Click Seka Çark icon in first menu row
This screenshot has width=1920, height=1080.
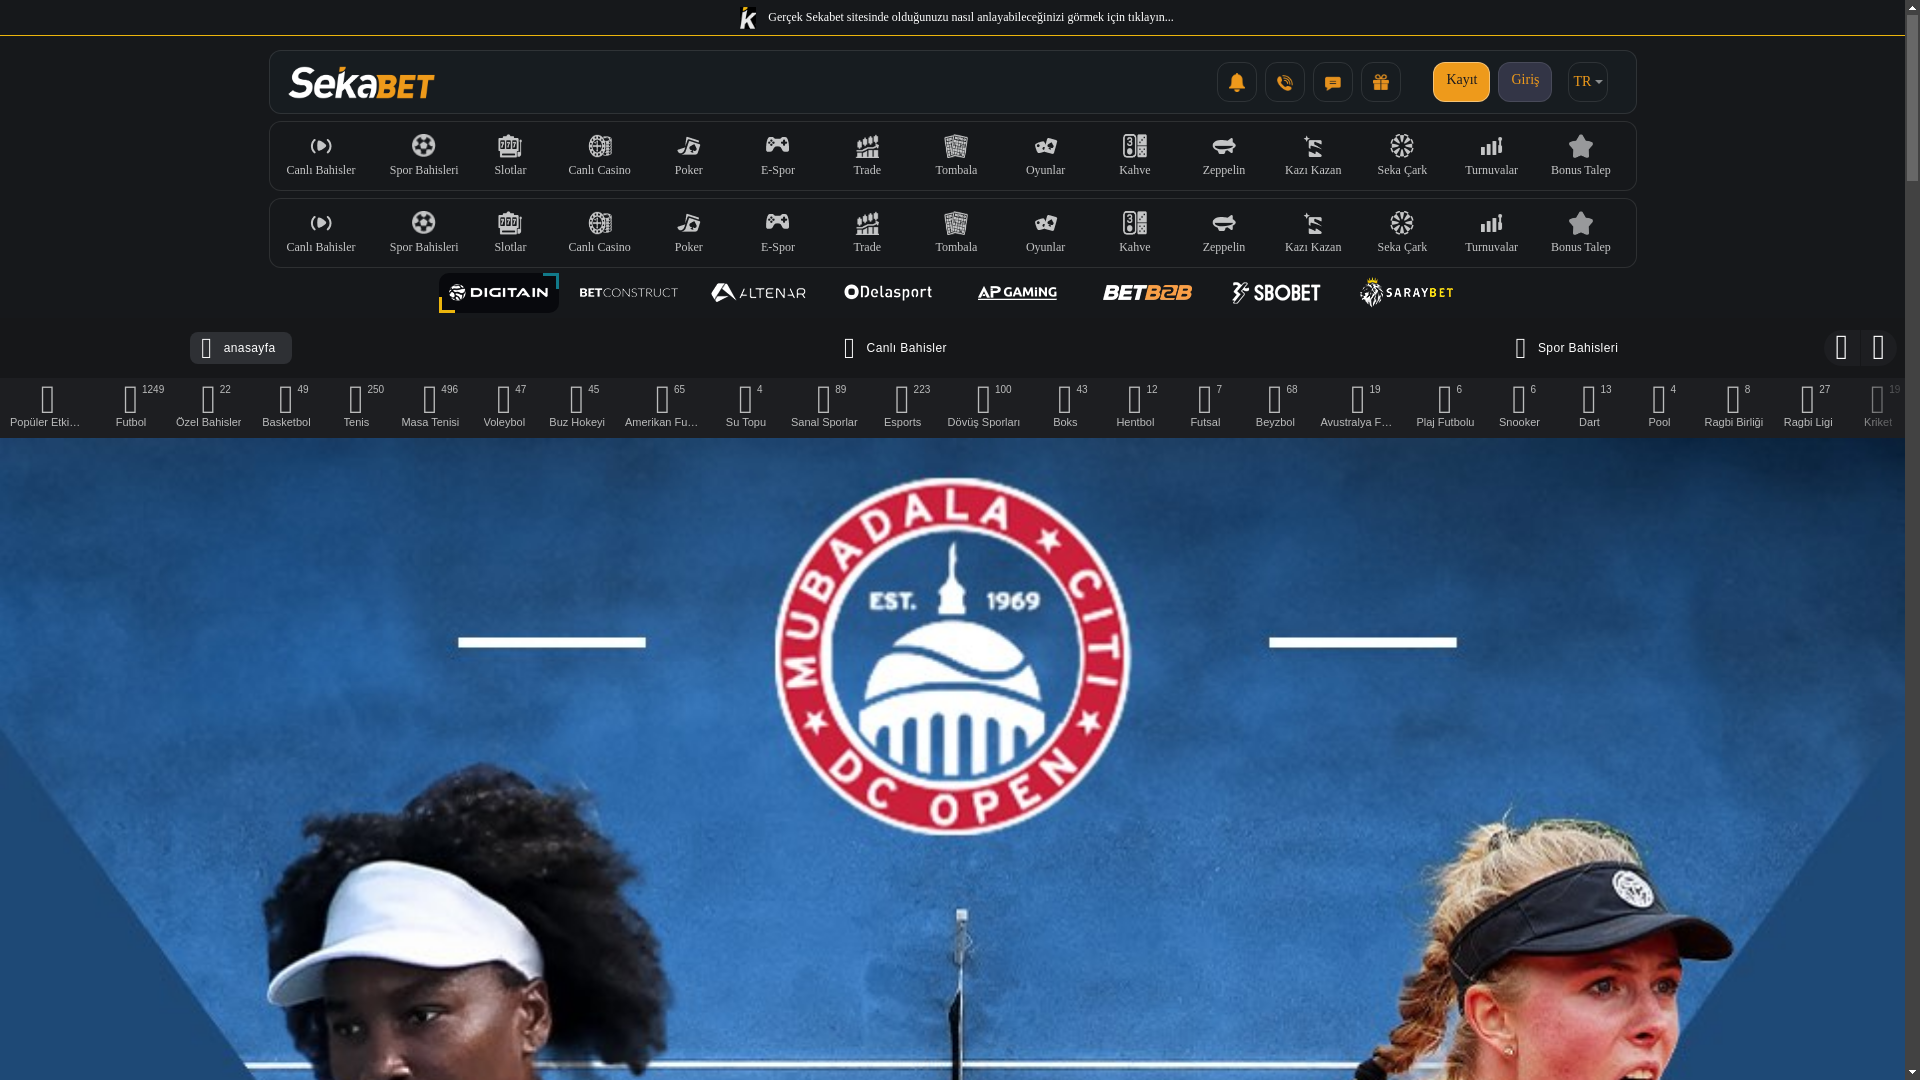(x=1402, y=146)
